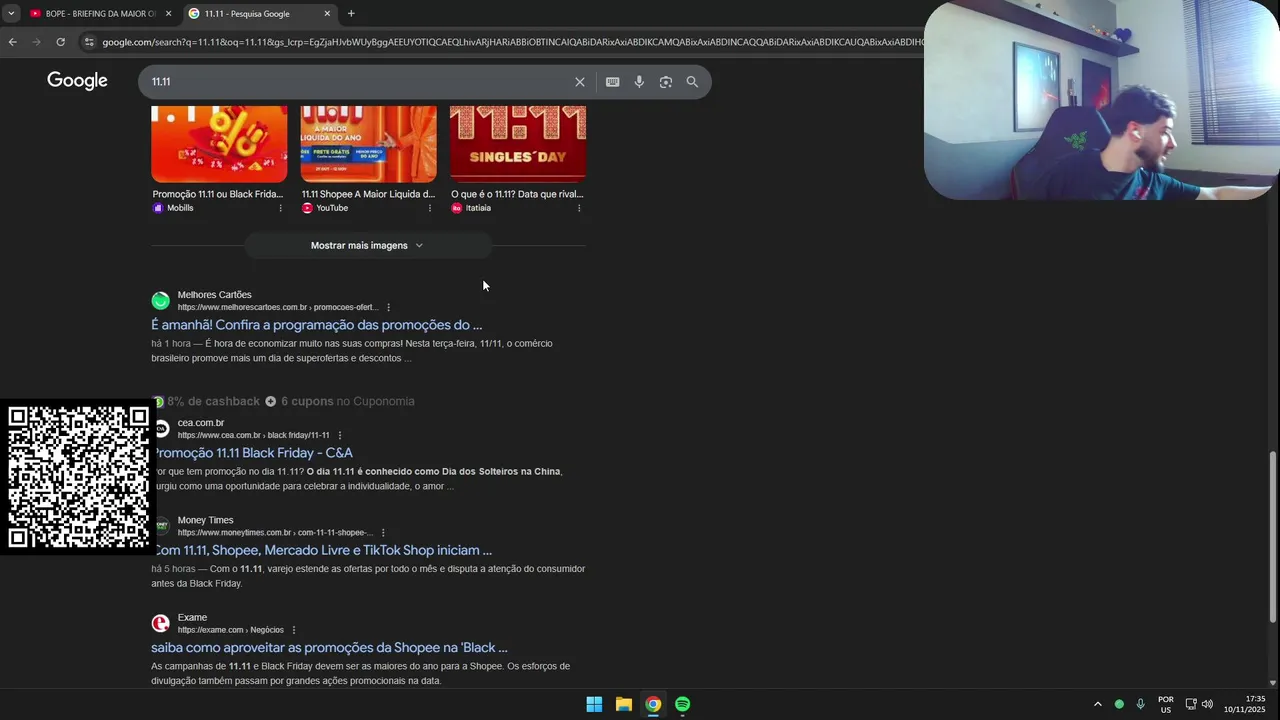Select the 11.11 - Pesquisa Google tab
Screen dimensions: 1280x720
260,14
